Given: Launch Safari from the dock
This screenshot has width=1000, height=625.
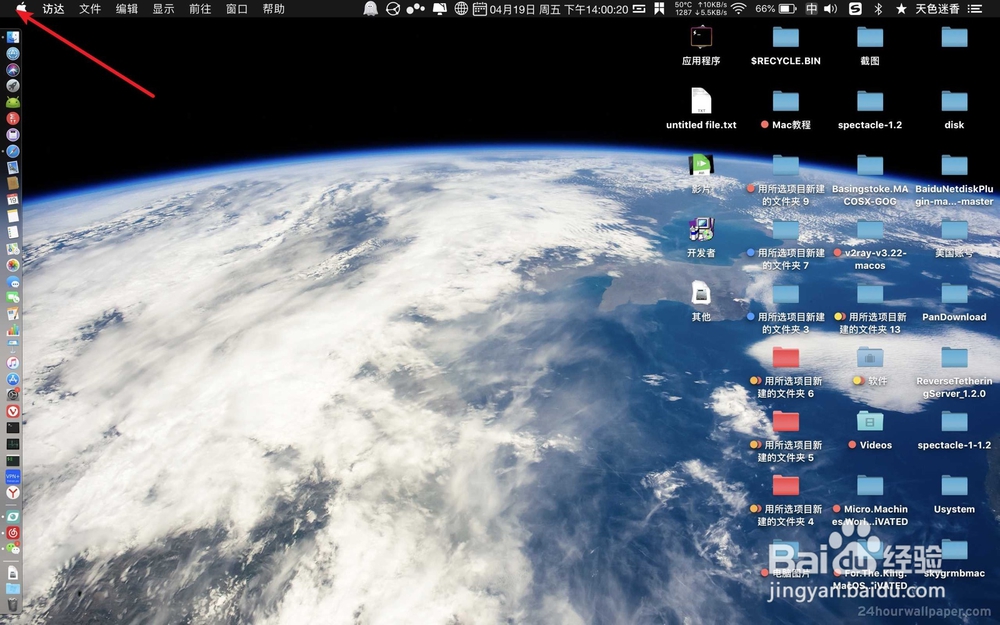Looking at the screenshot, I should (x=13, y=151).
